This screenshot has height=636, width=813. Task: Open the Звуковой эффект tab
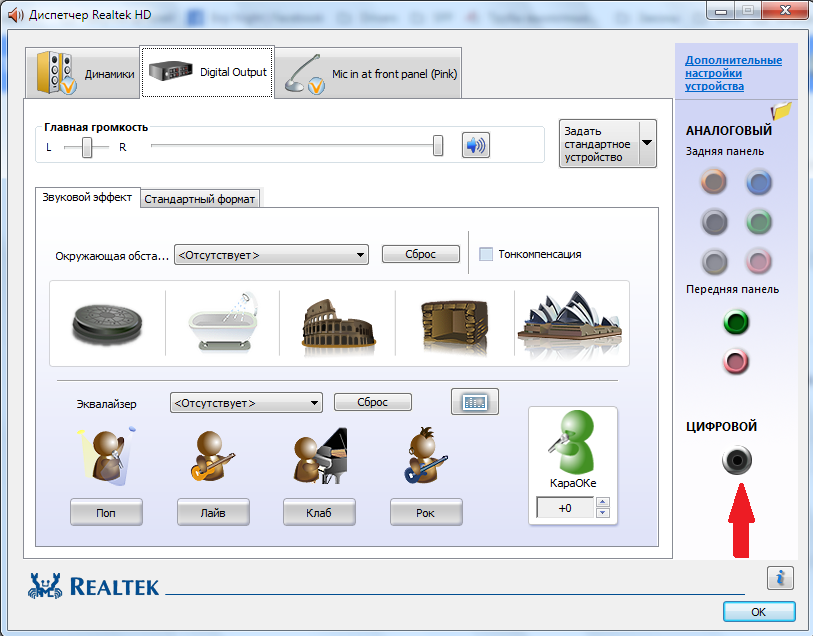(87, 197)
